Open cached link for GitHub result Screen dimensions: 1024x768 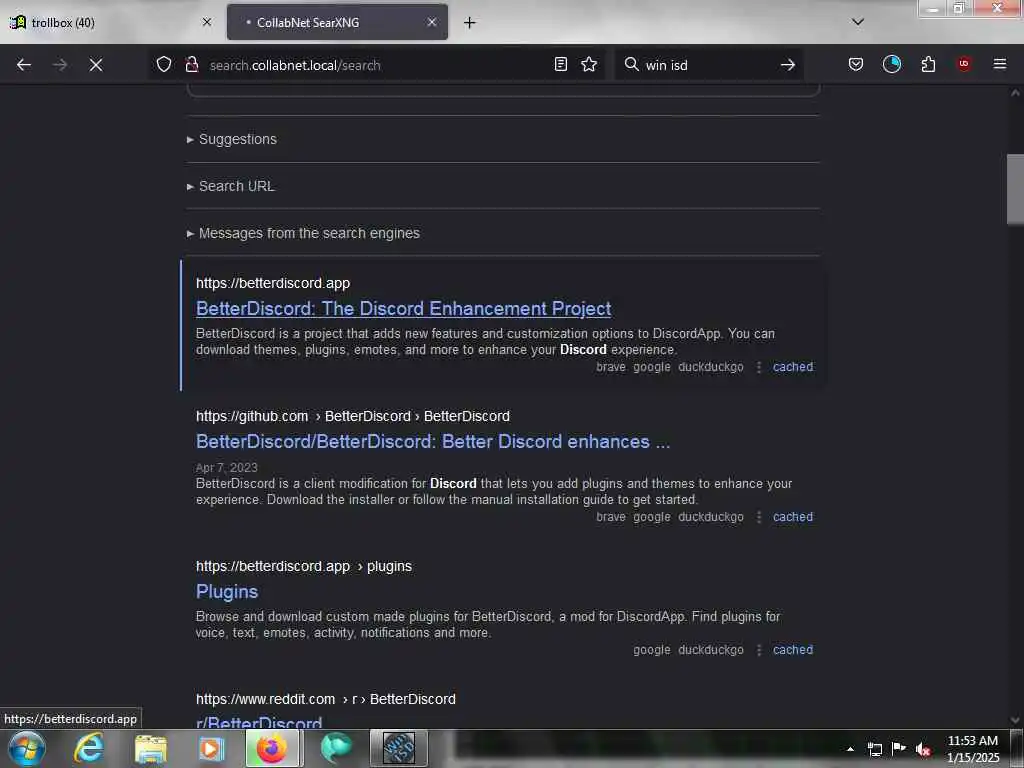[793, 517]
